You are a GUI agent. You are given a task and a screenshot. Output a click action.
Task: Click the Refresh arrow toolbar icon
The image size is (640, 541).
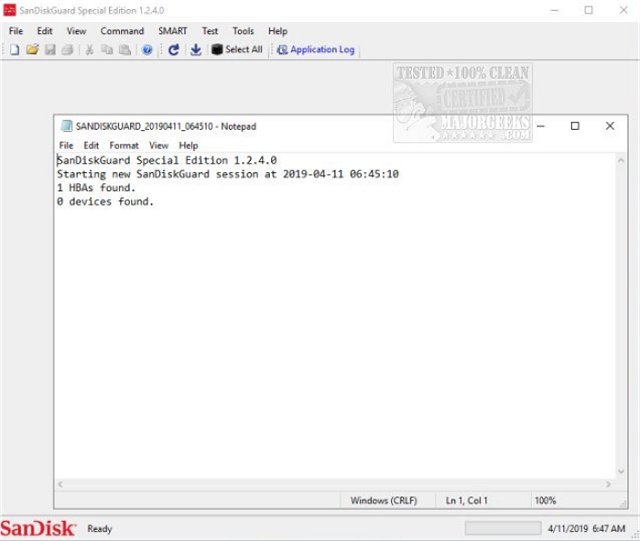coord(173,50)
